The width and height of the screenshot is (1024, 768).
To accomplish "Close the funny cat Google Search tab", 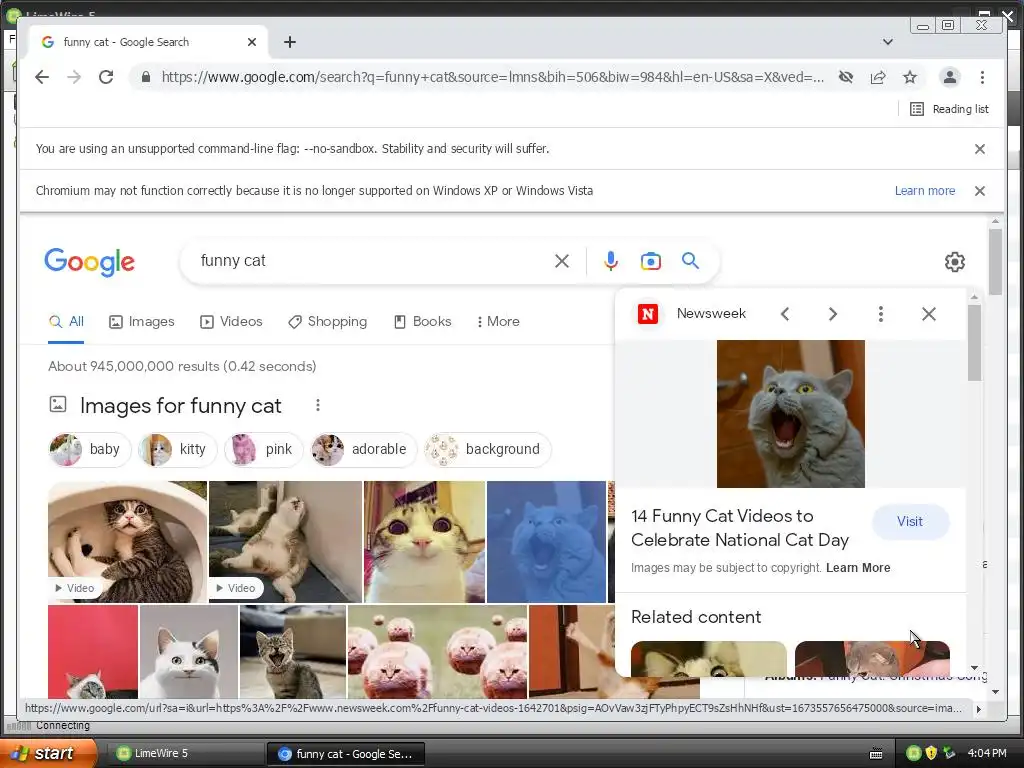I will 252,42.
